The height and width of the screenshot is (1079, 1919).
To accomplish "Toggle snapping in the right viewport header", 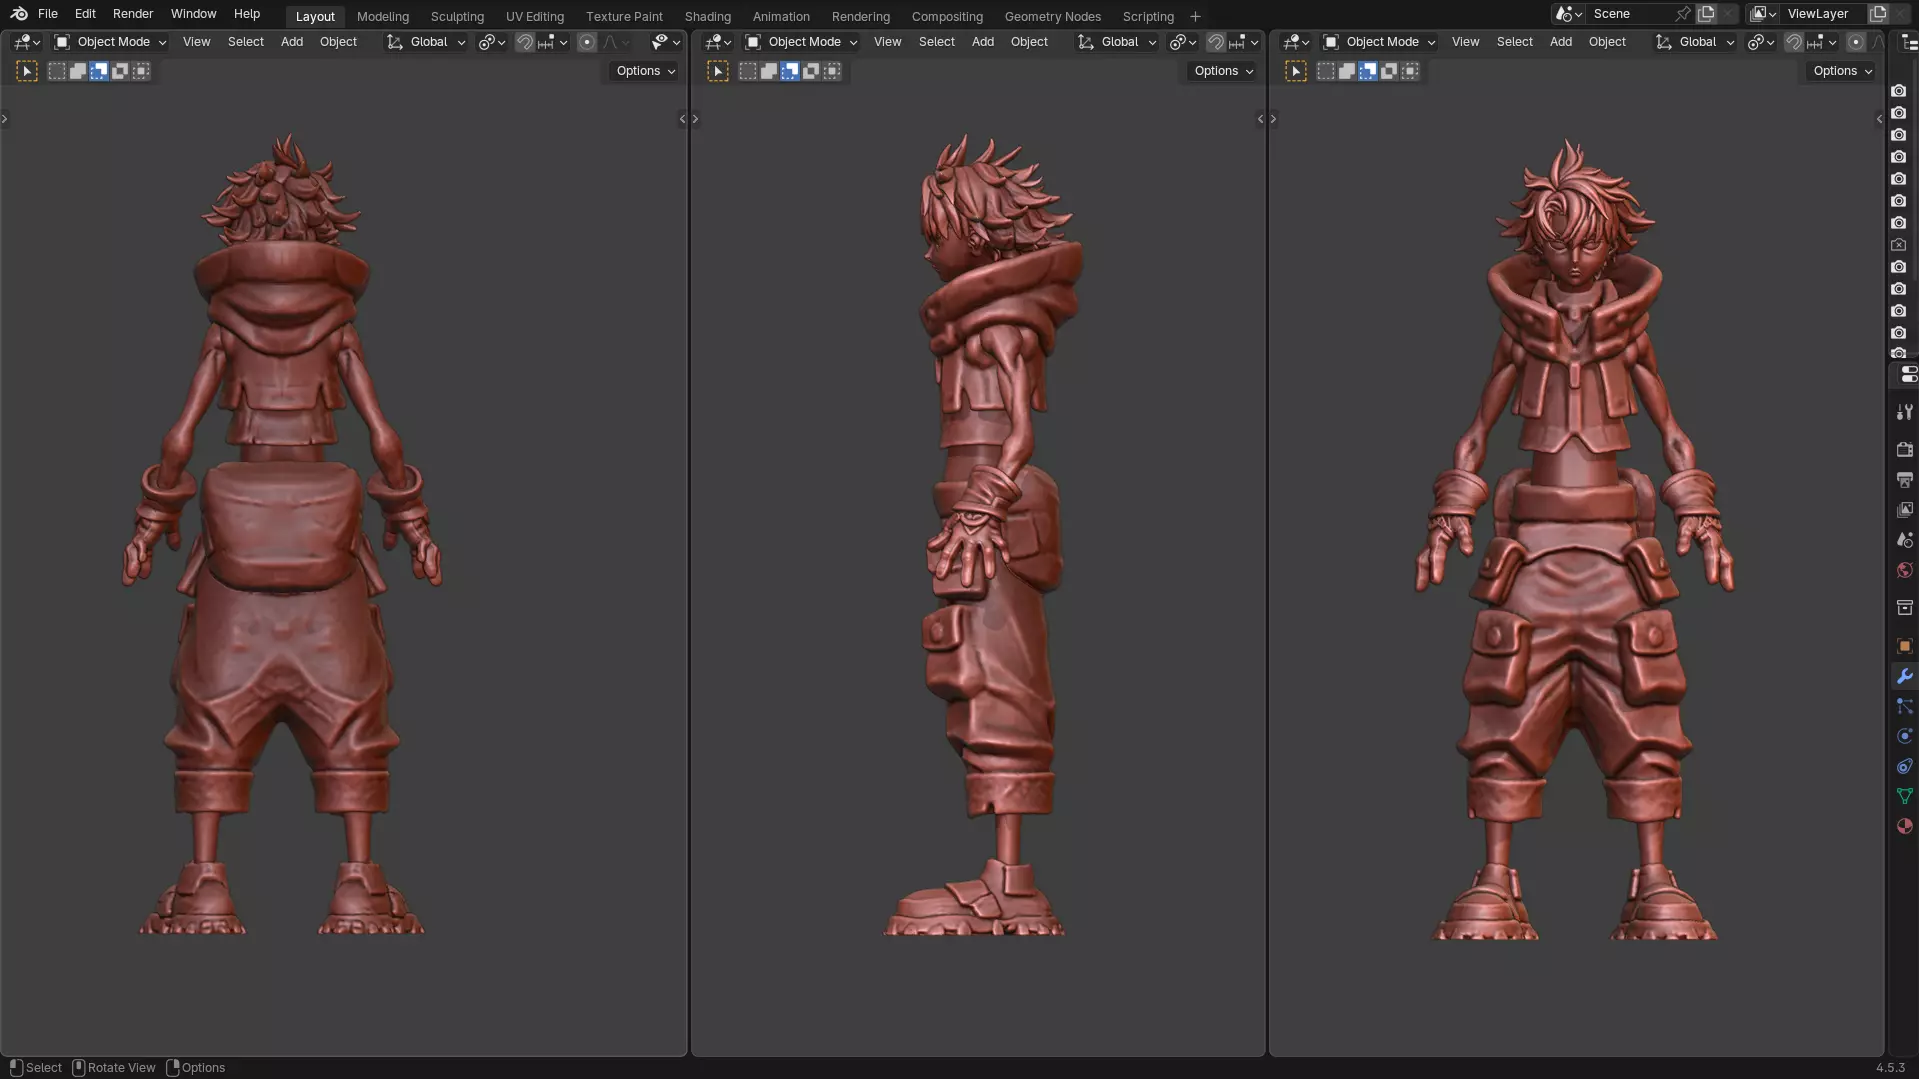I will coord(1794,42).
